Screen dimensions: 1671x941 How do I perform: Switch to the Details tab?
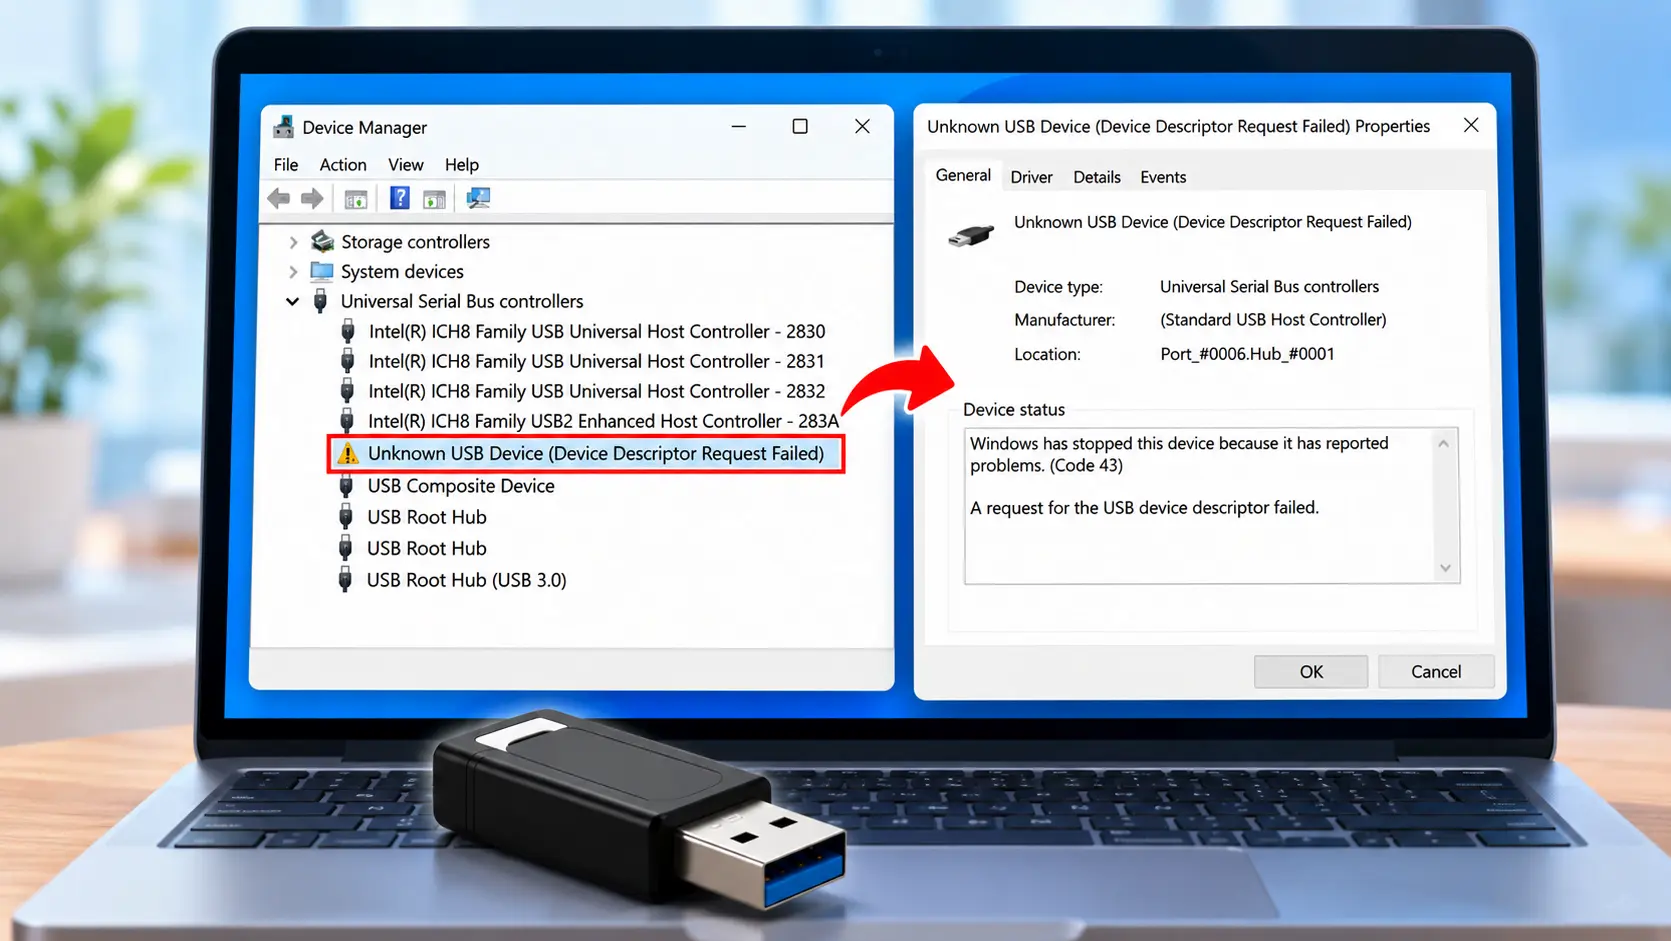pos(1097,177)
